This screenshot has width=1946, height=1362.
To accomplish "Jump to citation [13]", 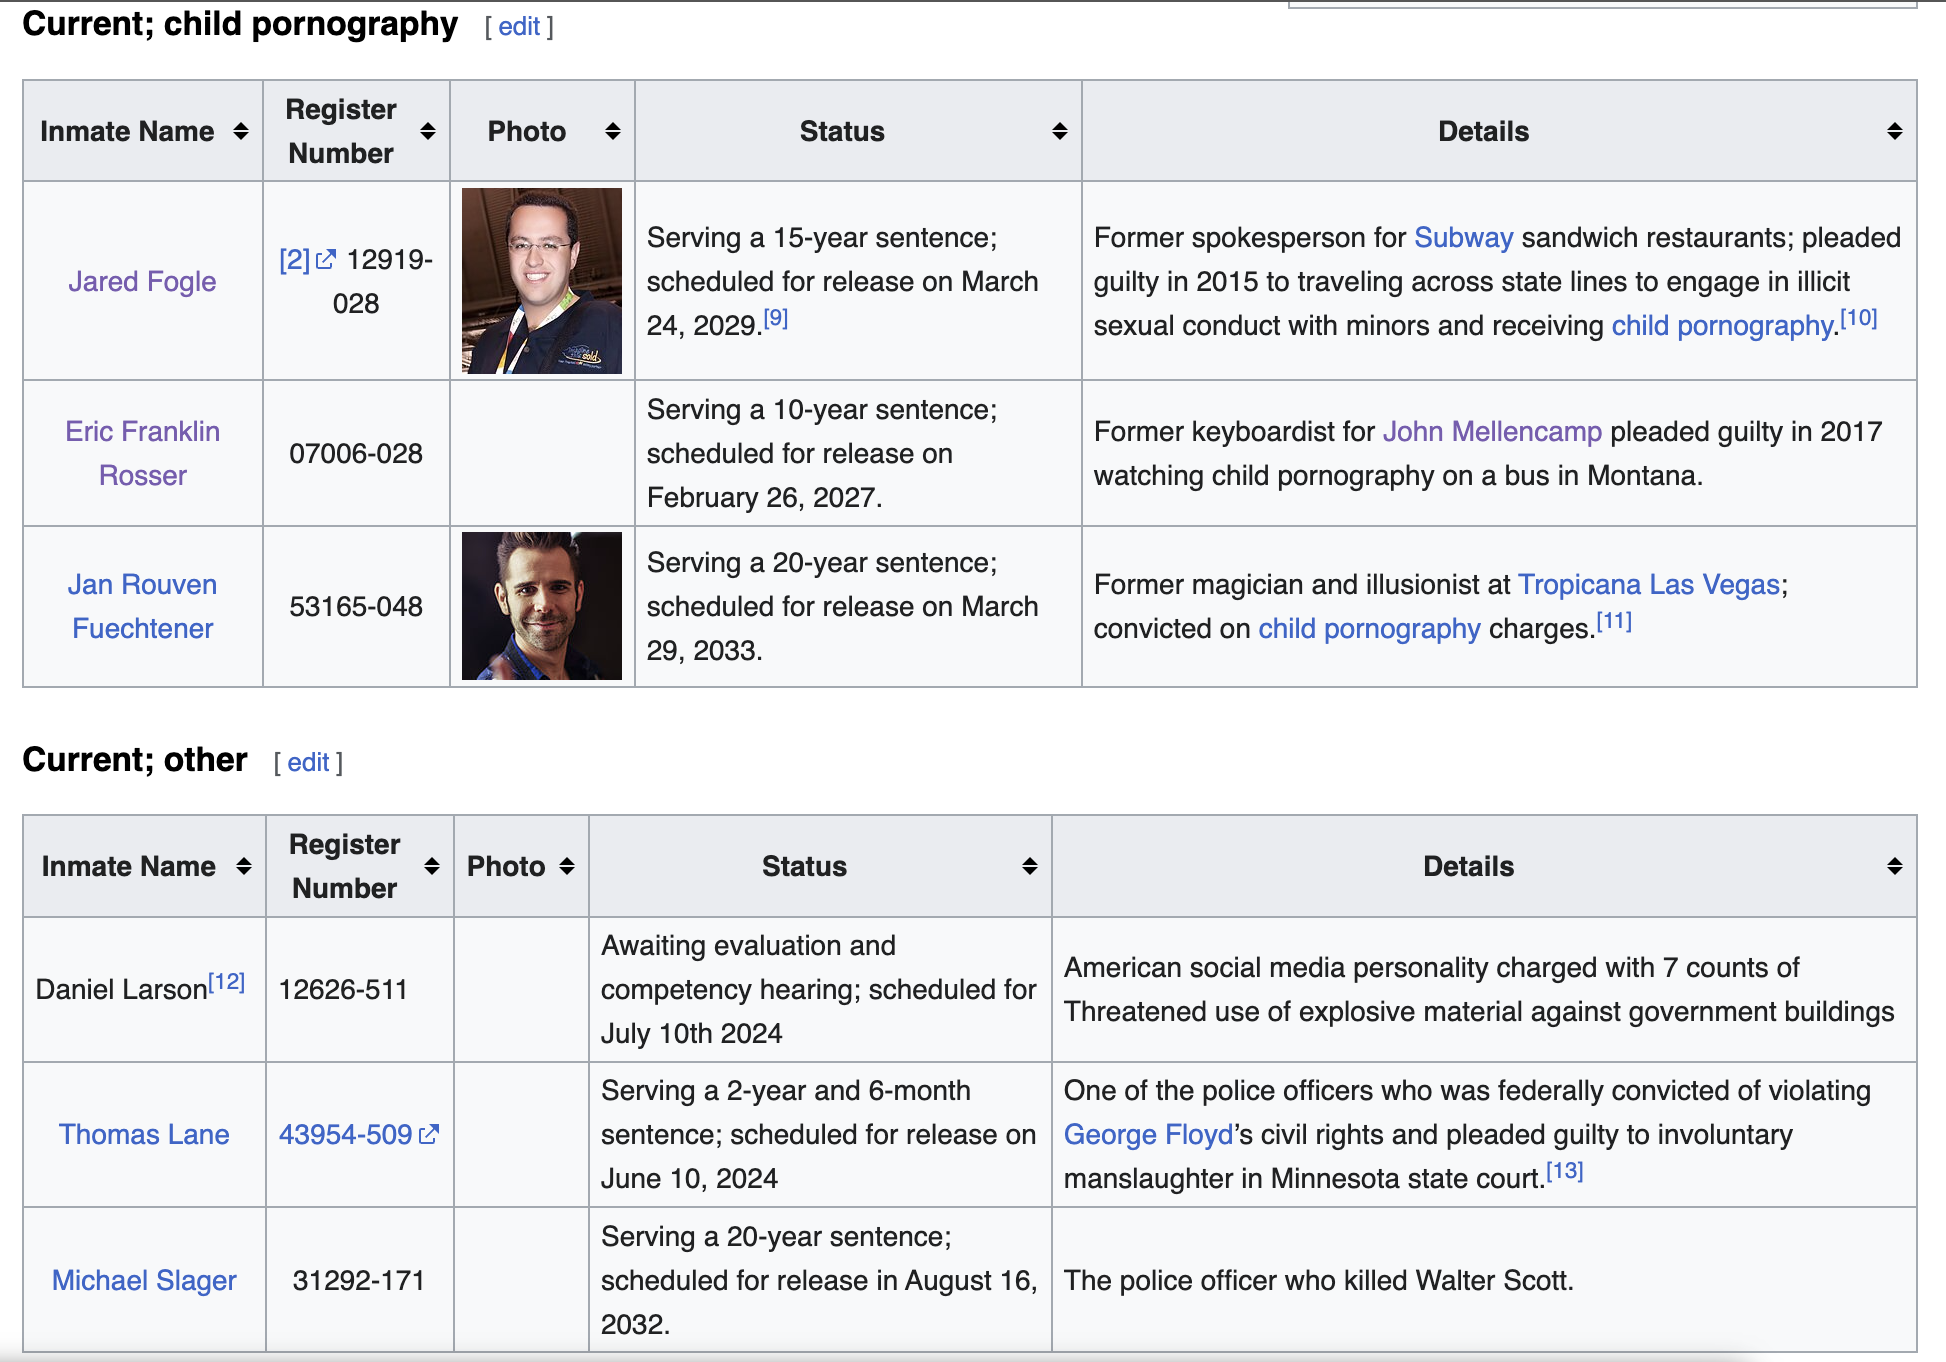I will point(1565,1171).
